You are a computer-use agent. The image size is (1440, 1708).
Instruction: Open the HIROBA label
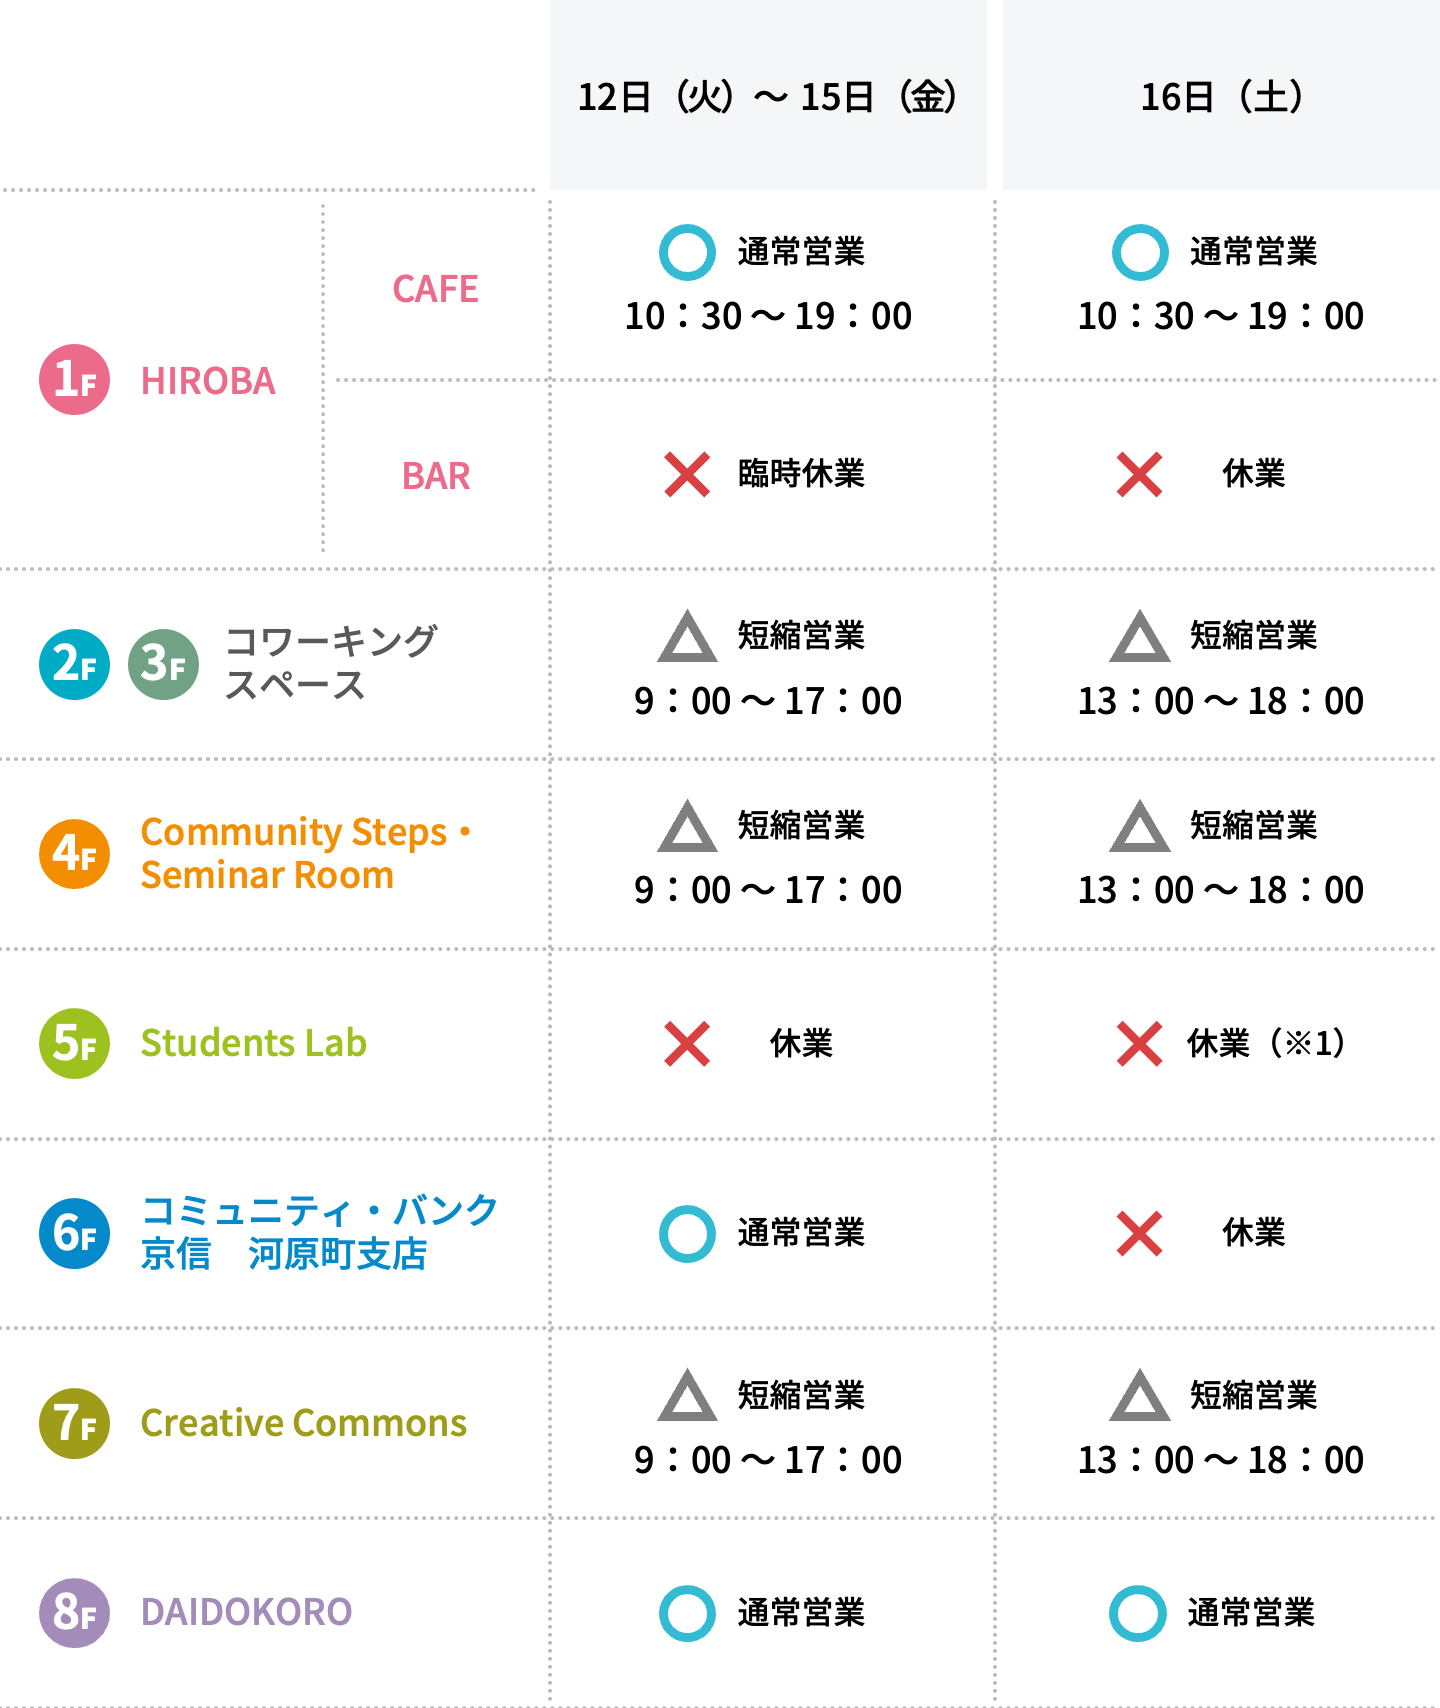[x=208, y=381]
